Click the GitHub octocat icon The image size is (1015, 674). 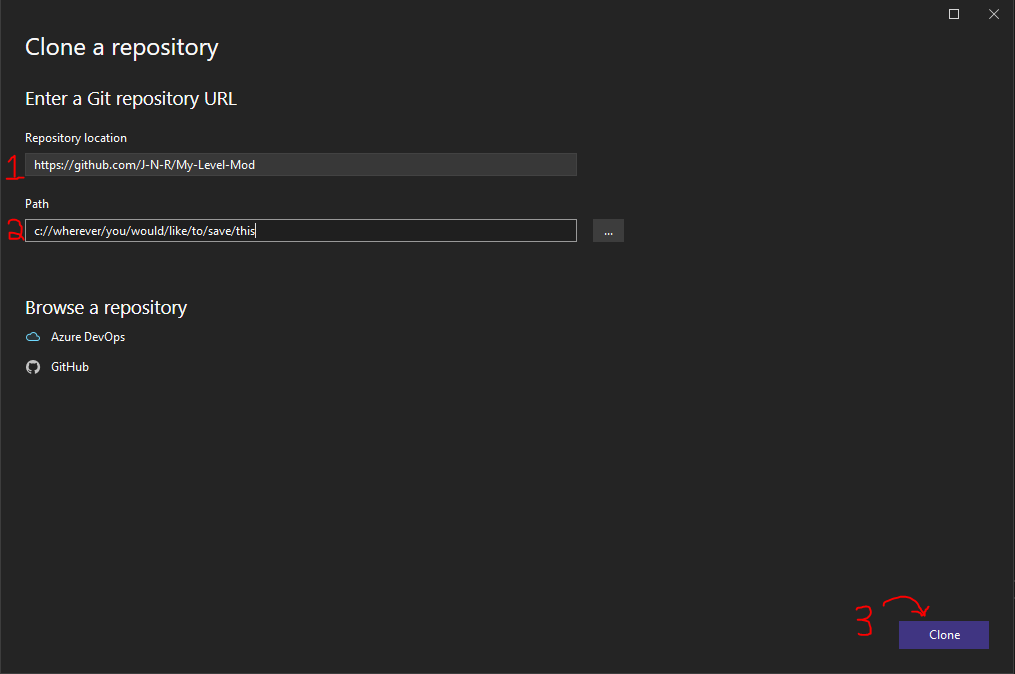33,367
